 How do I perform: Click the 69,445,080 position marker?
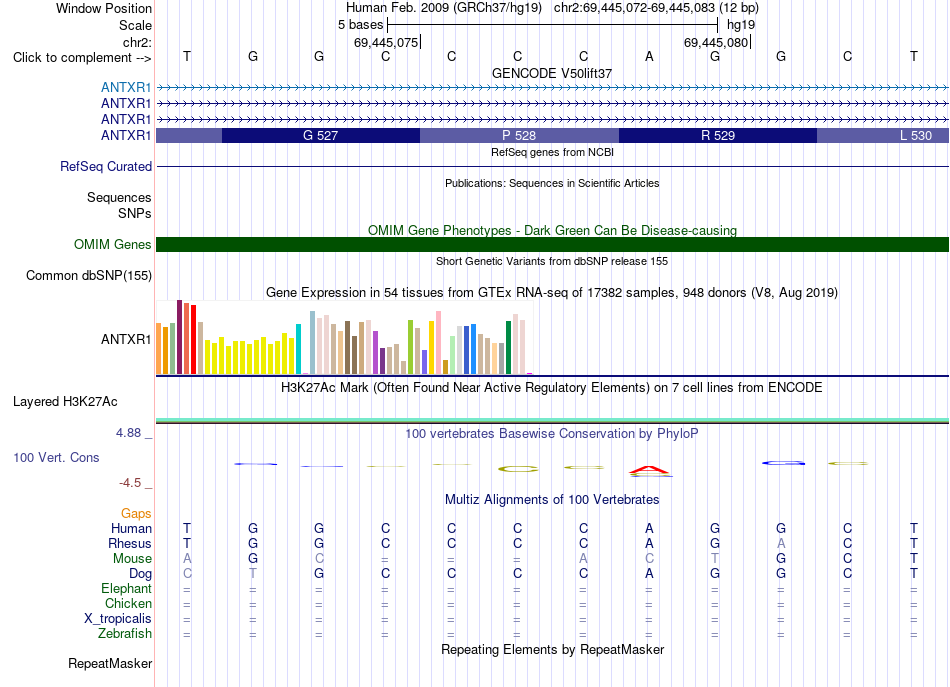(716, 42)
